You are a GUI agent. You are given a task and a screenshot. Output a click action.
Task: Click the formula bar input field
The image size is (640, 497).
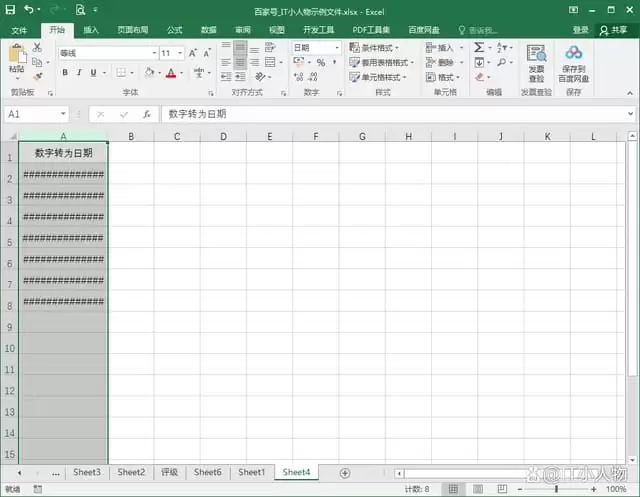pyautogui.click(x=394, y=114)
